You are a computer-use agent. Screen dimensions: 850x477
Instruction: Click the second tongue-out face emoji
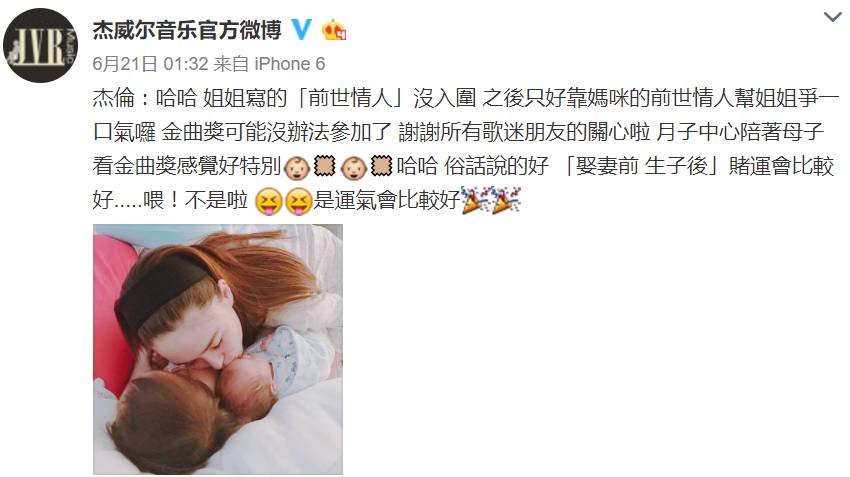pos(299,201)
